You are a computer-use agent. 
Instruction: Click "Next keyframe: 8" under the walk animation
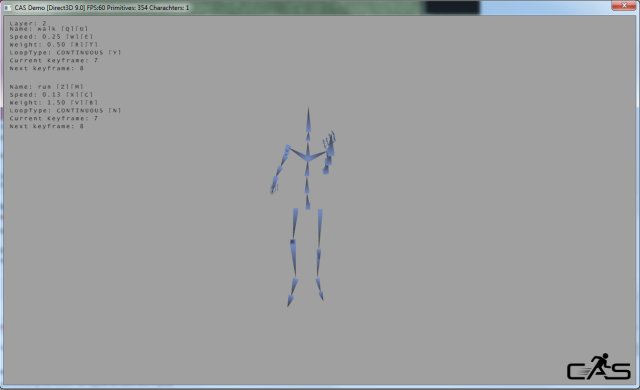tap(47, 68)
